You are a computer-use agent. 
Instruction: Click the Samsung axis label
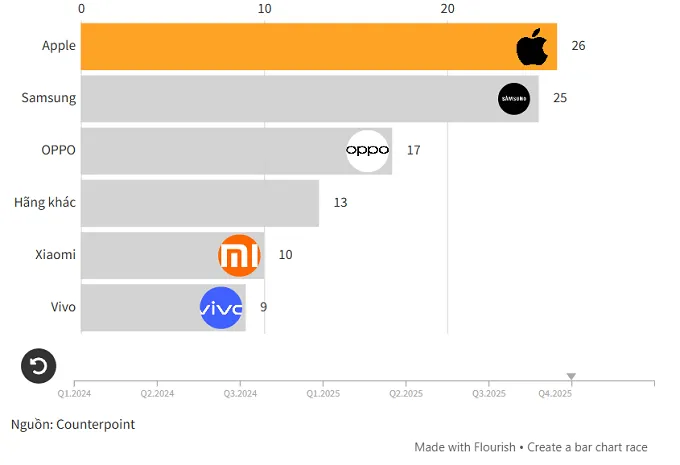coord(48,98)
